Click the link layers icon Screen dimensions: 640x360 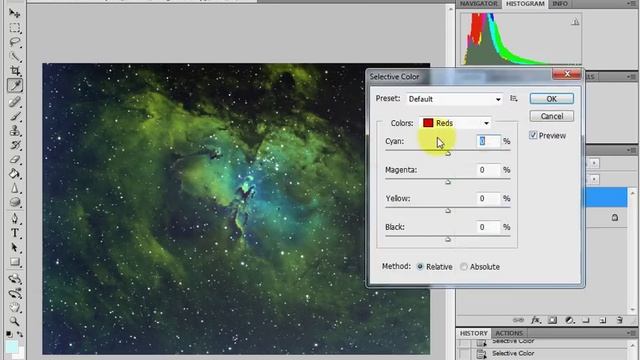tap(518, 320)
